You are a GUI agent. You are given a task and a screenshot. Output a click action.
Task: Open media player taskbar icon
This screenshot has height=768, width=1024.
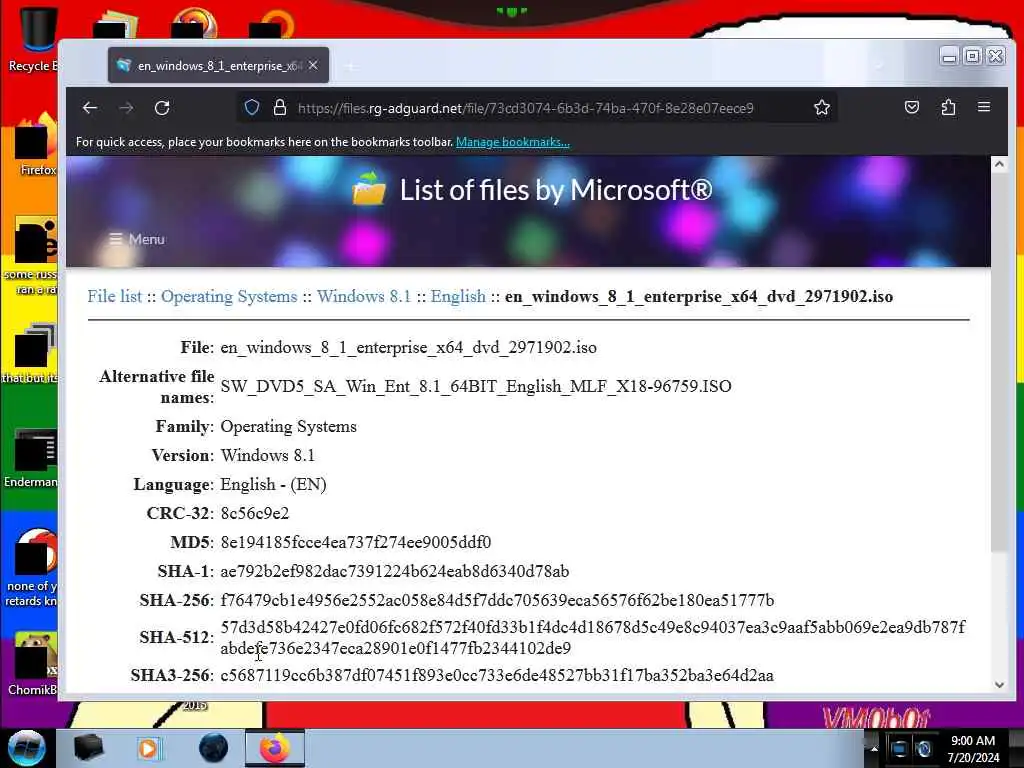click(x=149, y=748)
